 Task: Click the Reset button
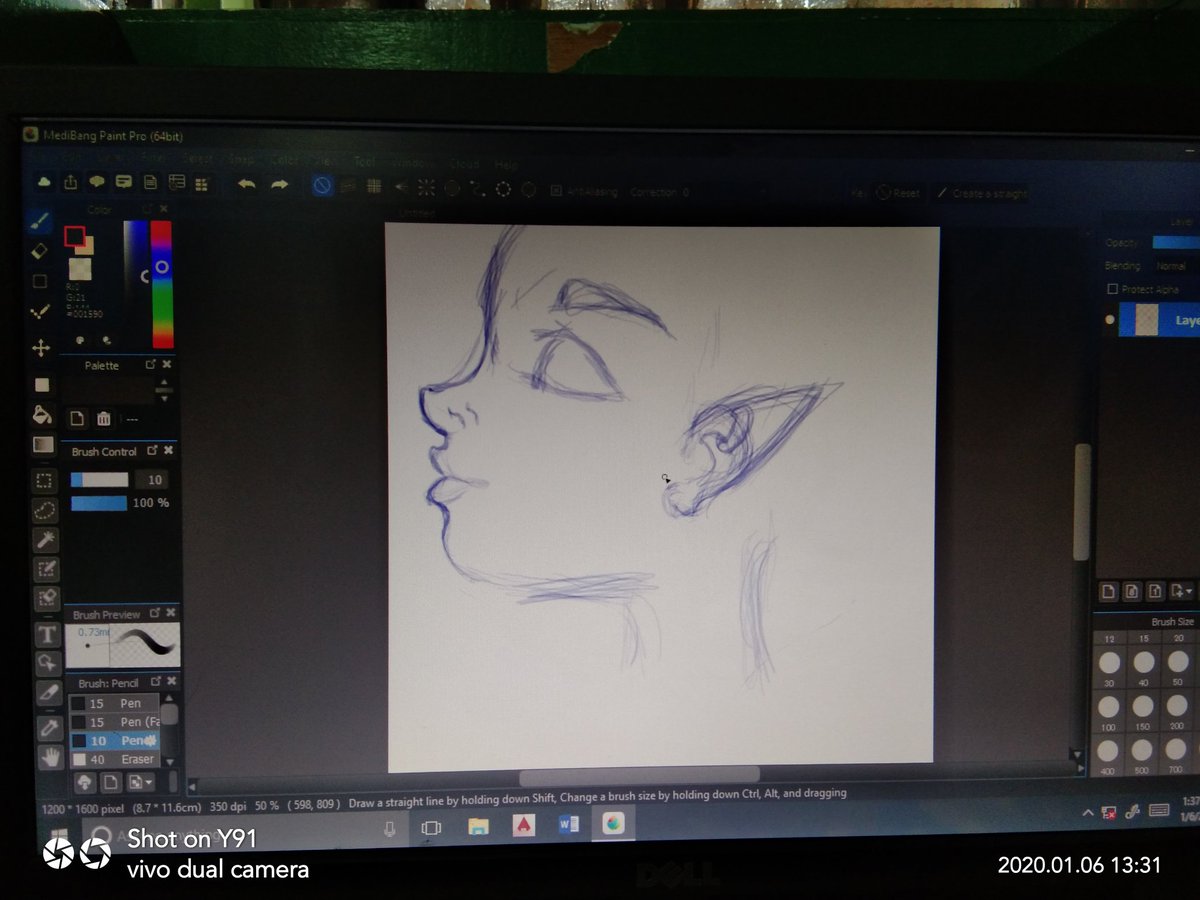(898, 193)
